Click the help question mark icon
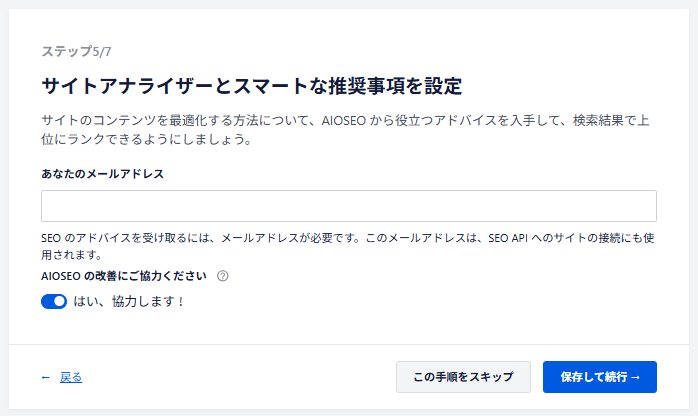The width and height of the screenshot is (698, 416). [x=222, y=276]
